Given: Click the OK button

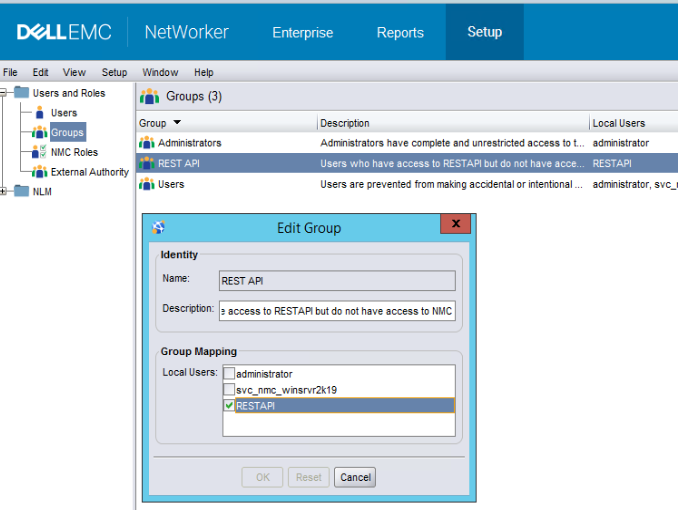Looking at the screenshot, I should point(262,477).
